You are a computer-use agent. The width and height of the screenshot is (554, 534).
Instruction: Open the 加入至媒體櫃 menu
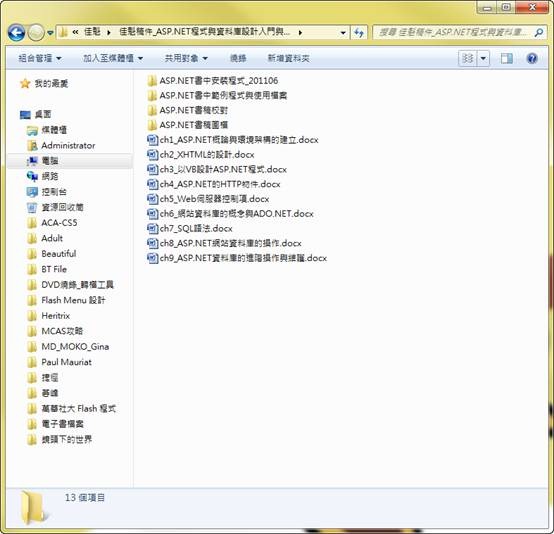[x=113, y=58]
